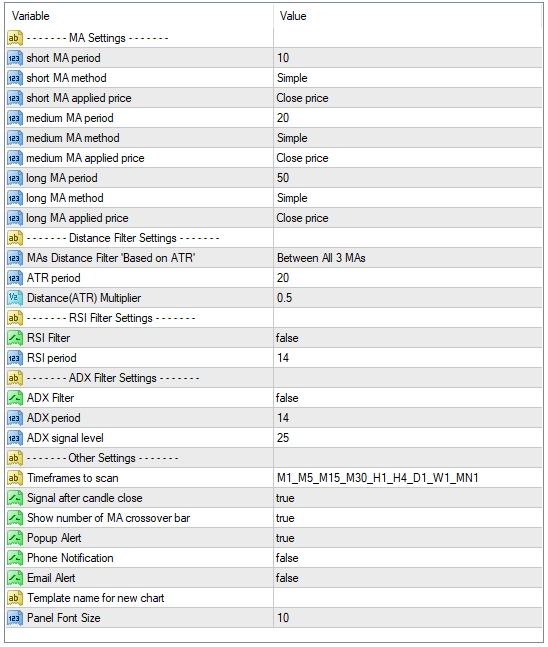
Task: Click the integer icon beside ATR period
Action: pos(14,278)
